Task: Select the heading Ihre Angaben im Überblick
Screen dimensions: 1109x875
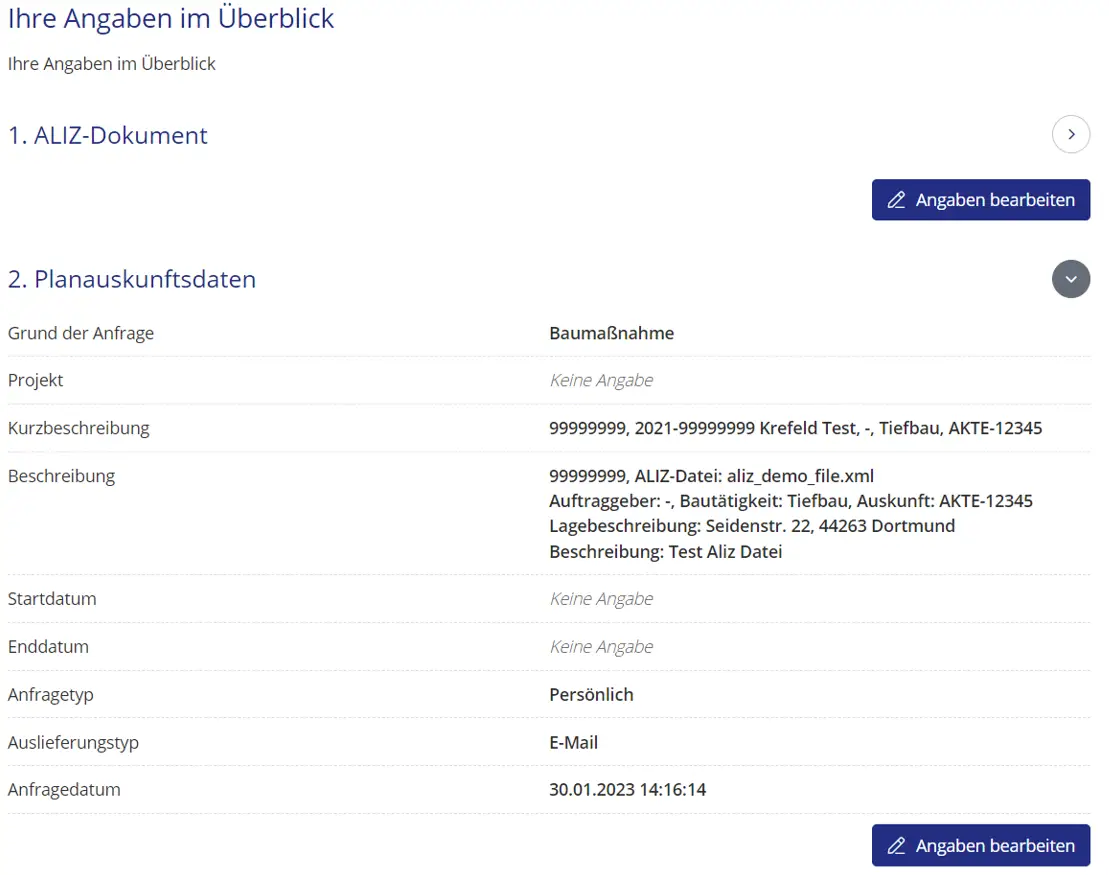Action: click(x=171, y=18)
